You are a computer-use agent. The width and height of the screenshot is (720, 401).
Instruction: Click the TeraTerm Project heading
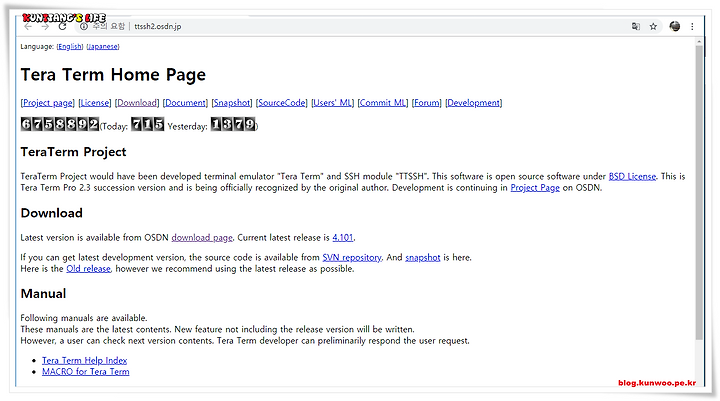pos(73,152)
